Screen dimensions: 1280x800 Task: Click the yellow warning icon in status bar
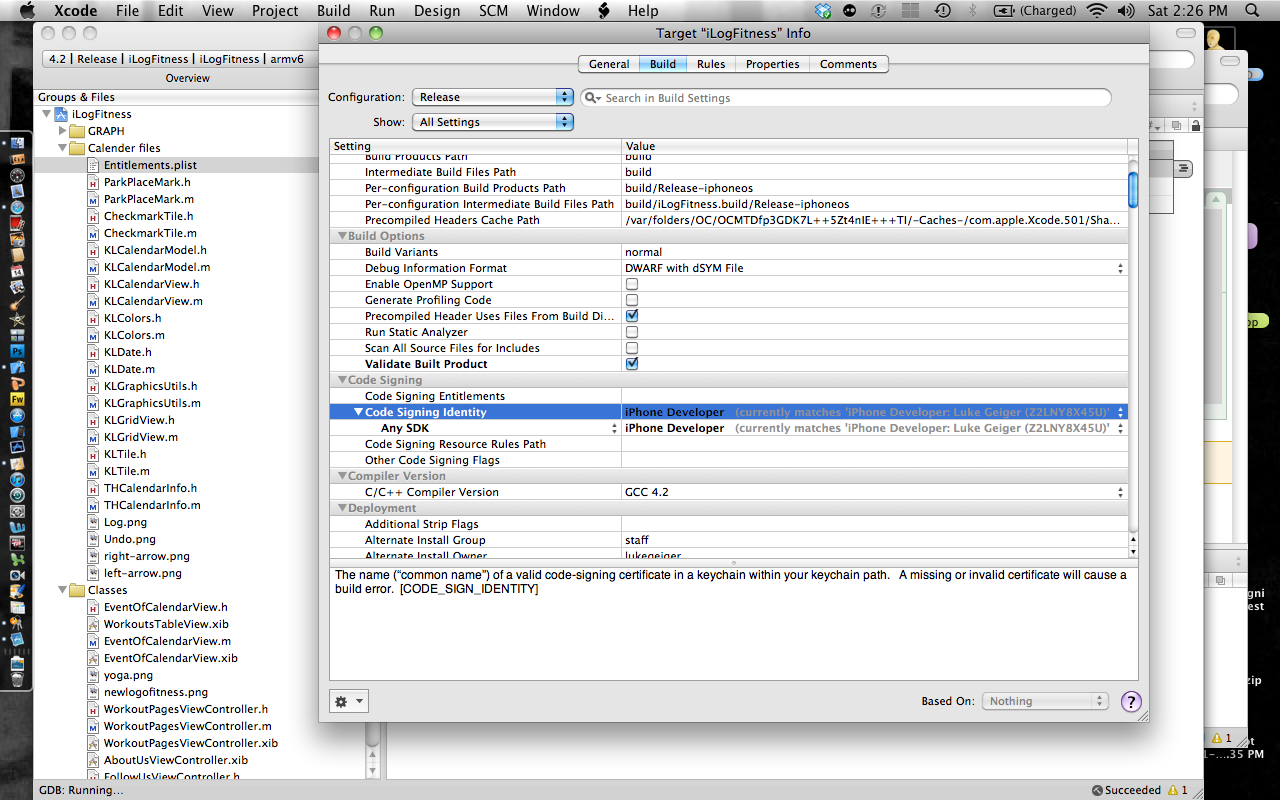point(1173,790)
